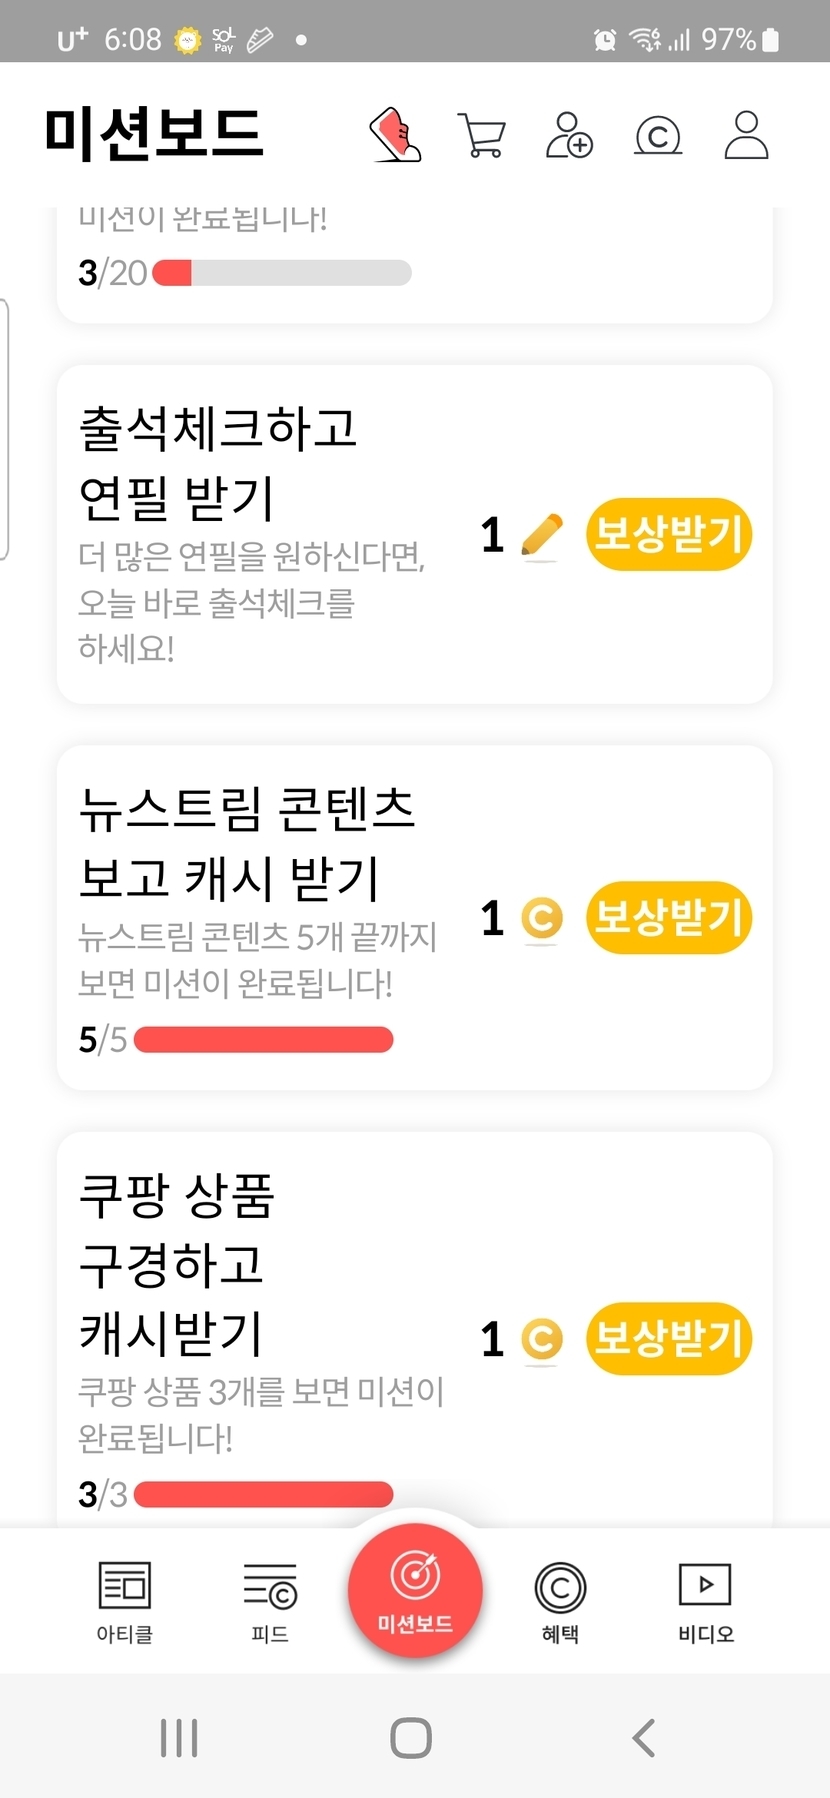
Task: Claim reward for 뉴스트림 콘텐츠 mission
Action: pyautogui.click(x=668, y=917)
